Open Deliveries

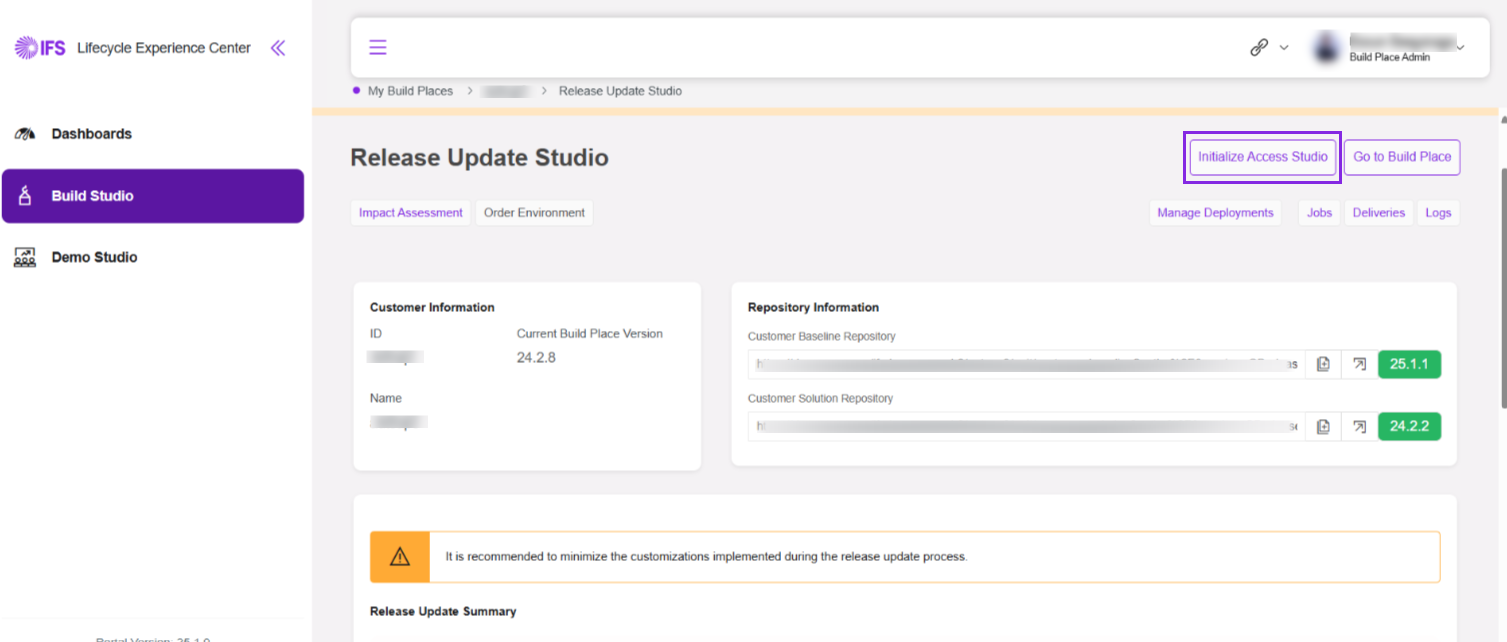pyautogui.click(x=1379, y=213)
